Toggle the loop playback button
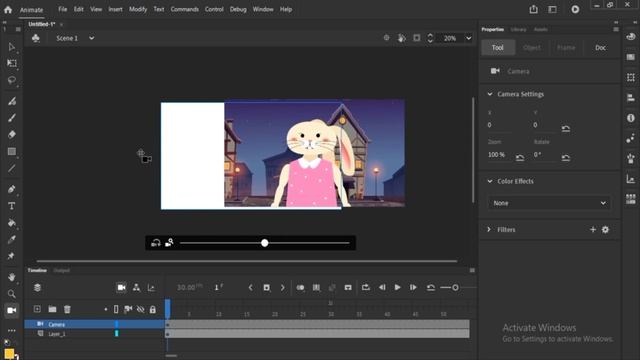This screenshot has width=640, height=360. click(x=366, y=288)
